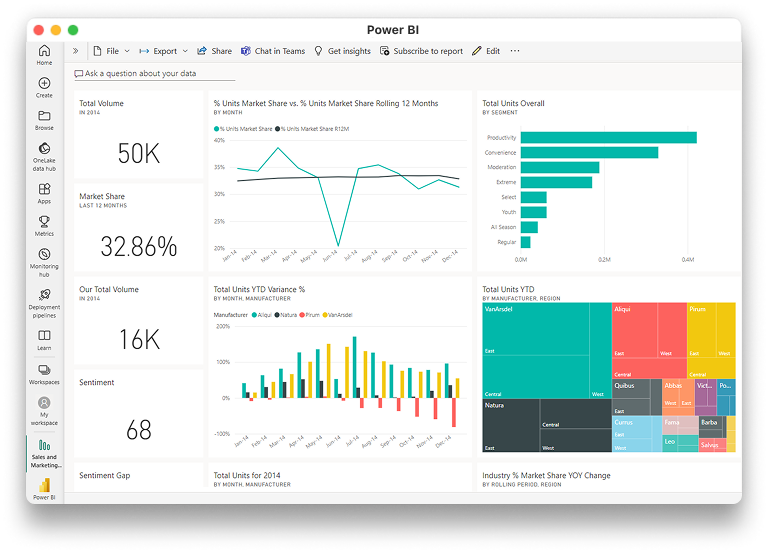This screenshot has width=768, height=552.
Task: Select the Extreme segment bar
Action: click(556, 182)
